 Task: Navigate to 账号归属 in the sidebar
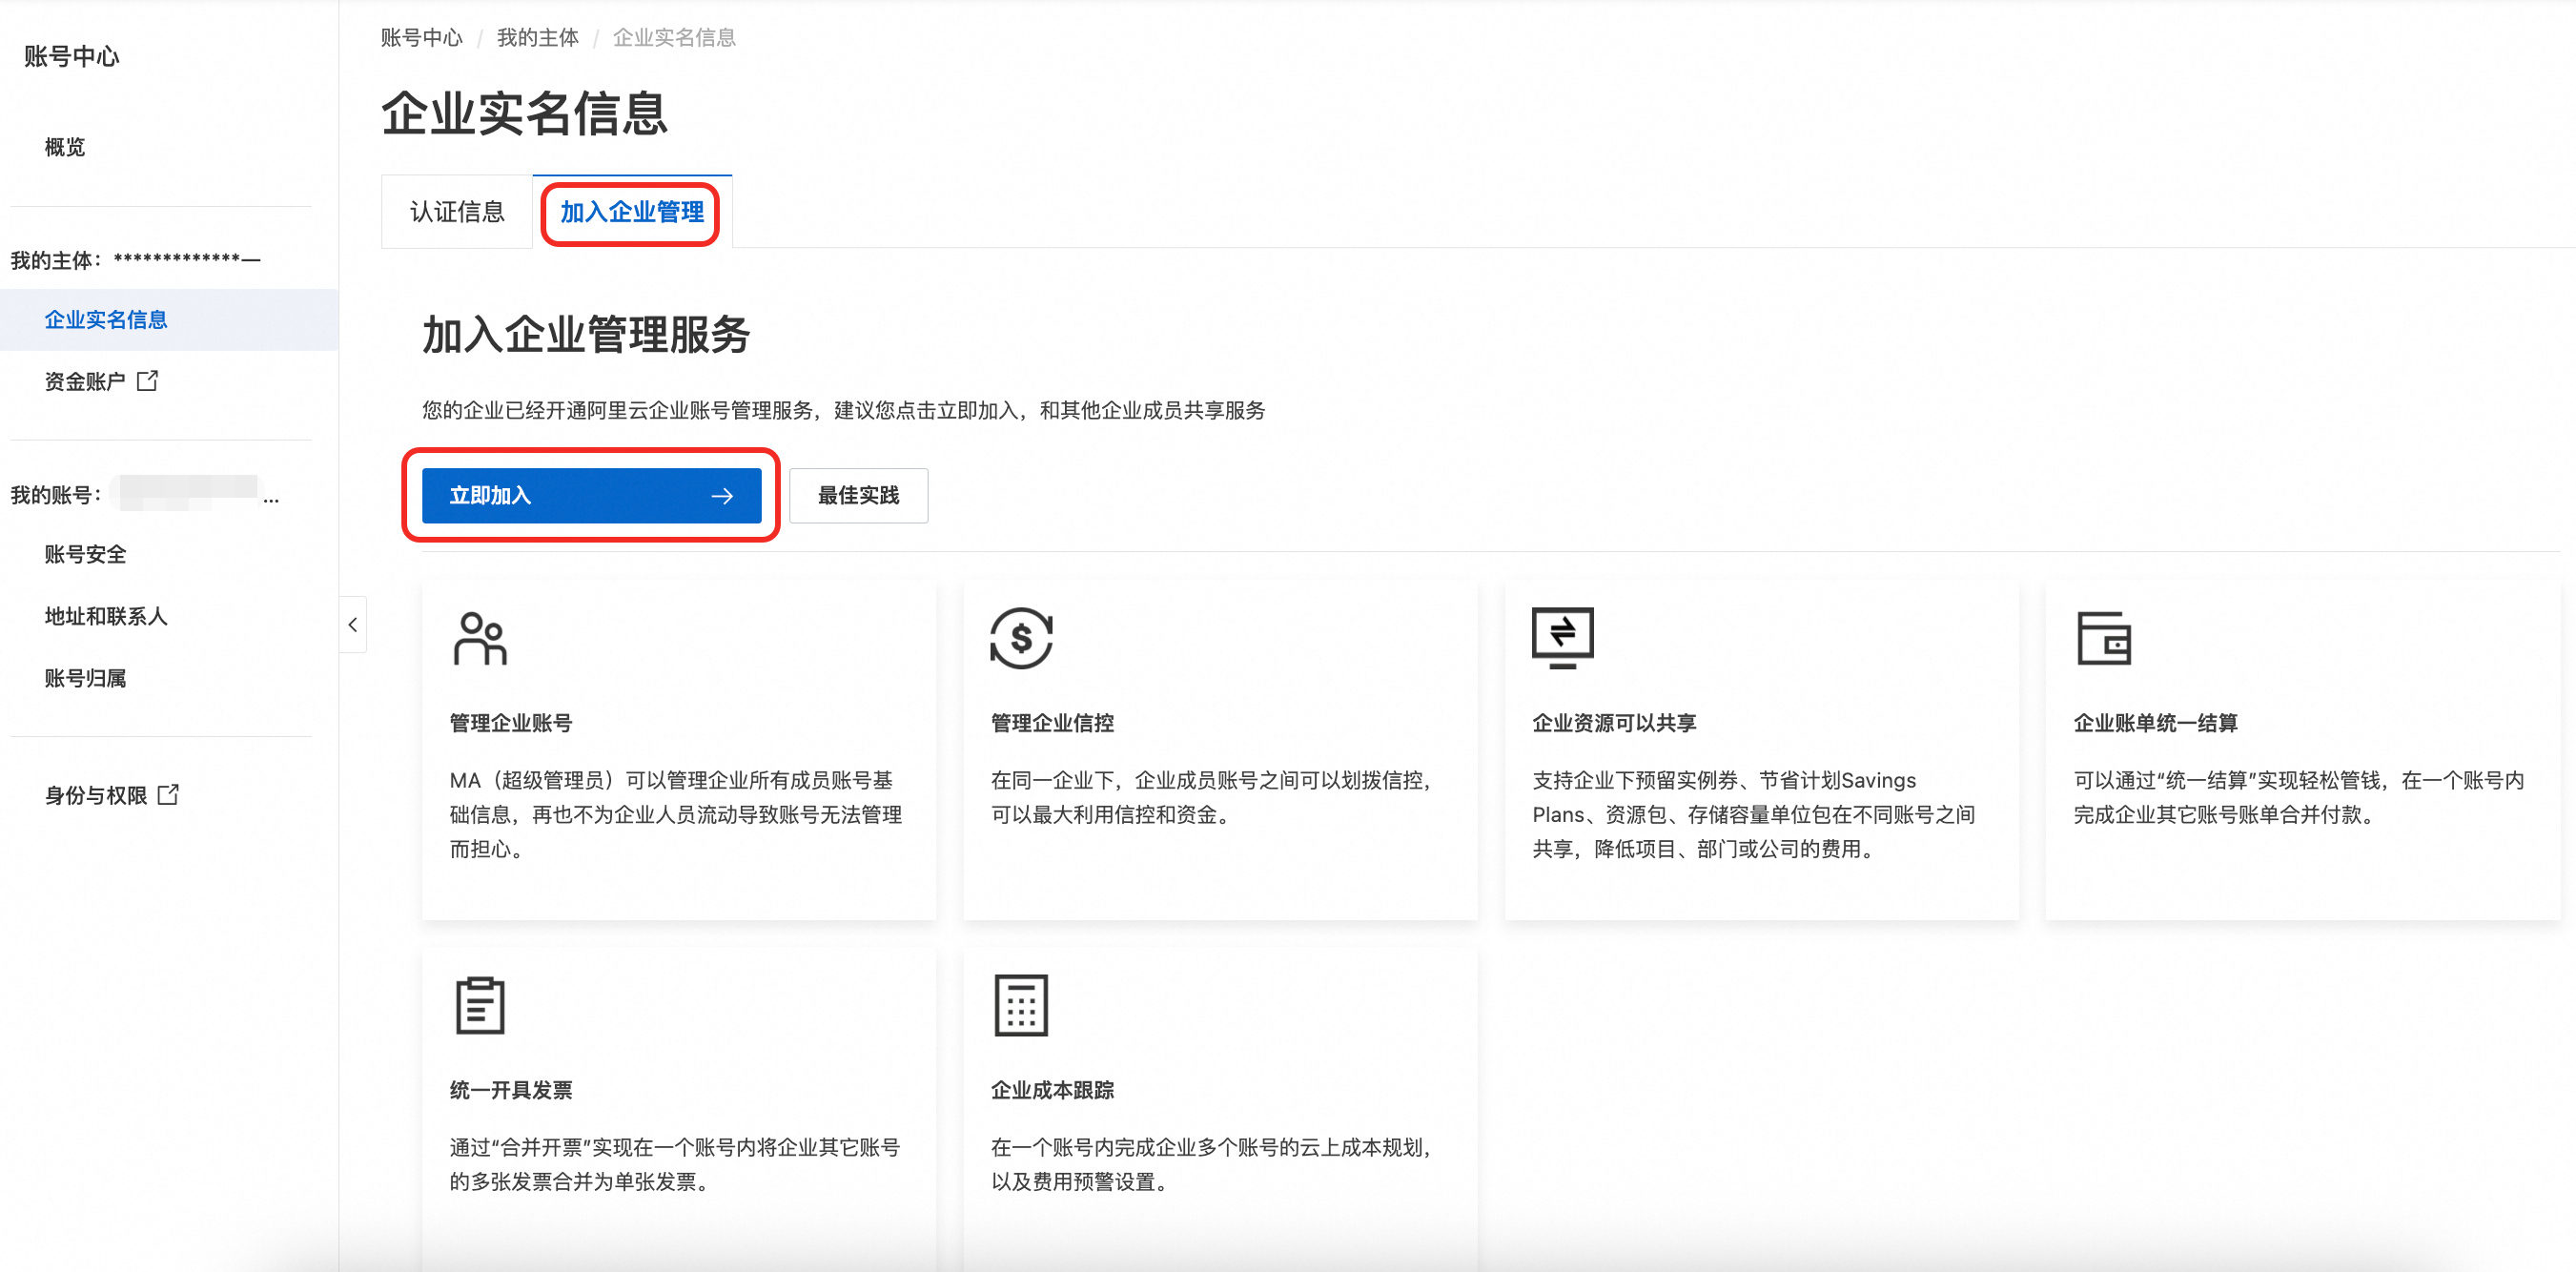[86, 678]
